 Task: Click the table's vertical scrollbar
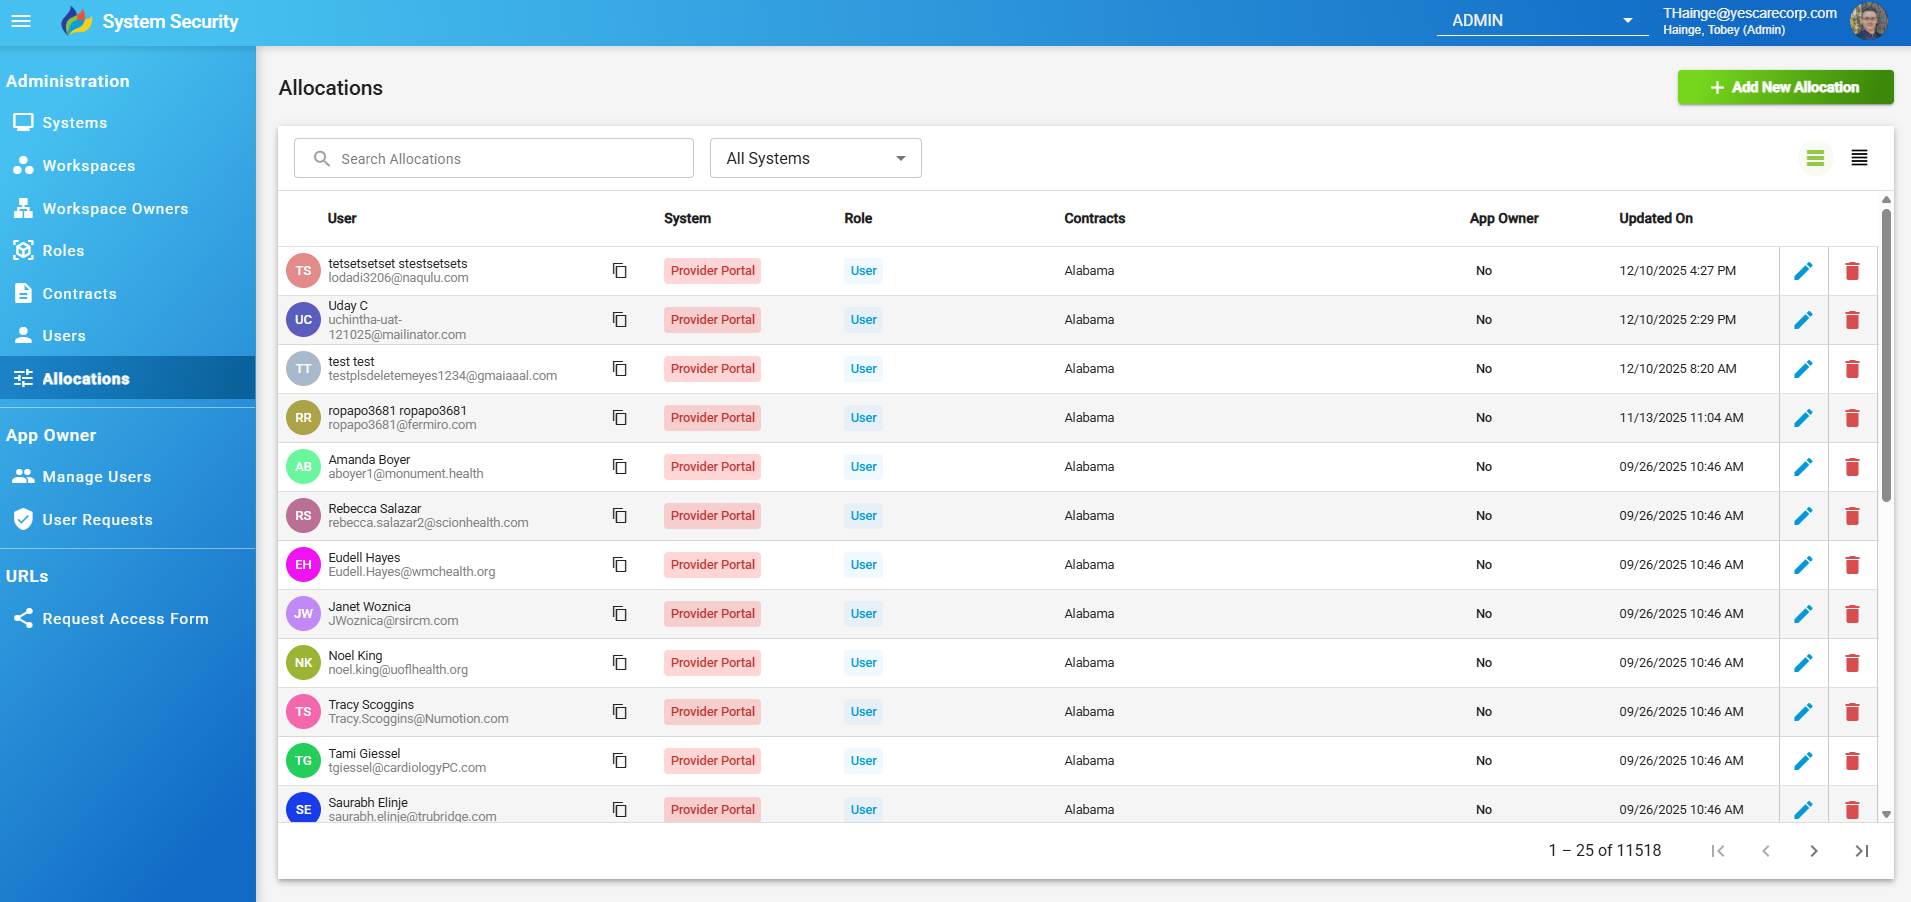point(1886,355)
